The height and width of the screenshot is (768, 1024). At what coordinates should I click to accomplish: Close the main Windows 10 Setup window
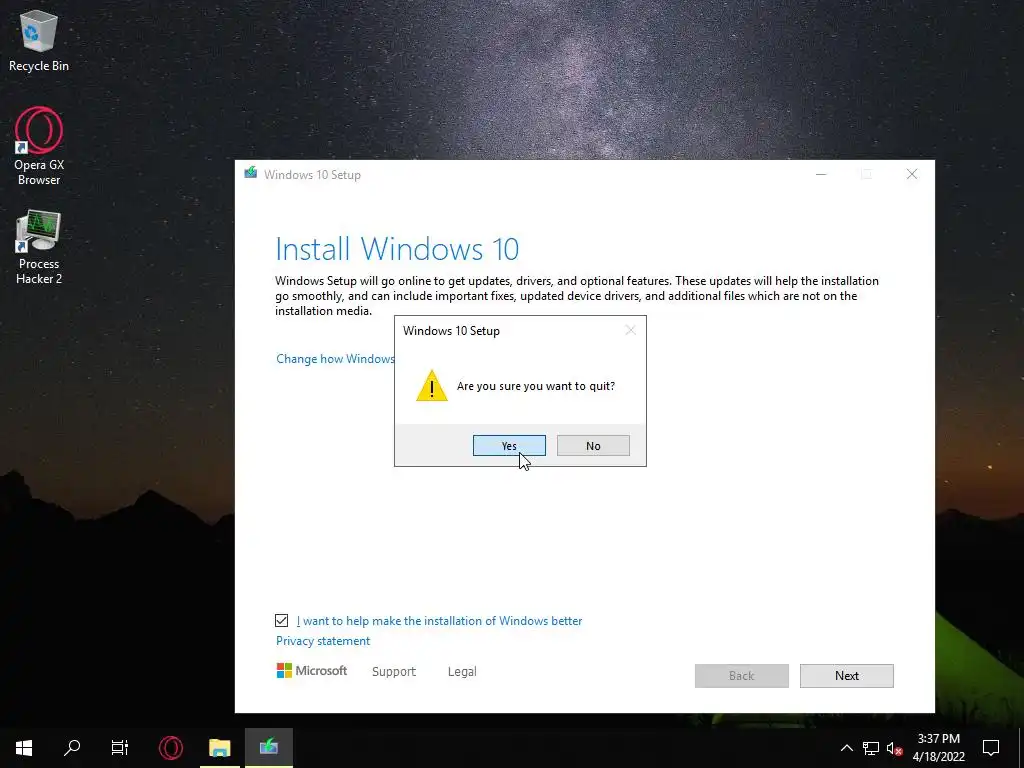point(912,174)
